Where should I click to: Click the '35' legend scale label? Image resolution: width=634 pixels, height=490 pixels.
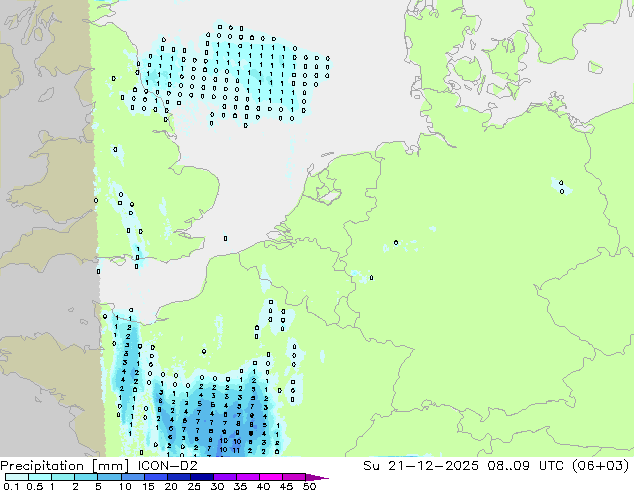click(240, 486)
